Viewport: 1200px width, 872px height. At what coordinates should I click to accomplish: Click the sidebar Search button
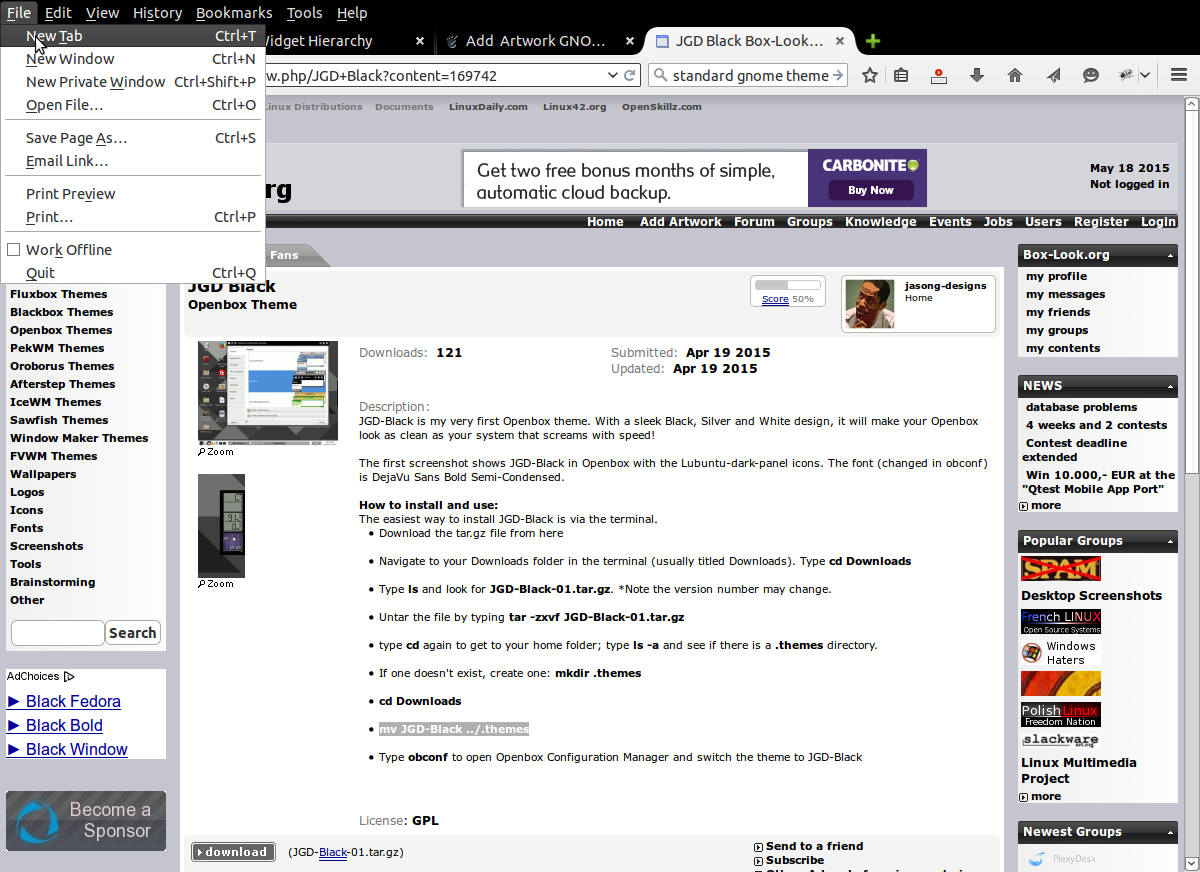click(x=133, y=633)
